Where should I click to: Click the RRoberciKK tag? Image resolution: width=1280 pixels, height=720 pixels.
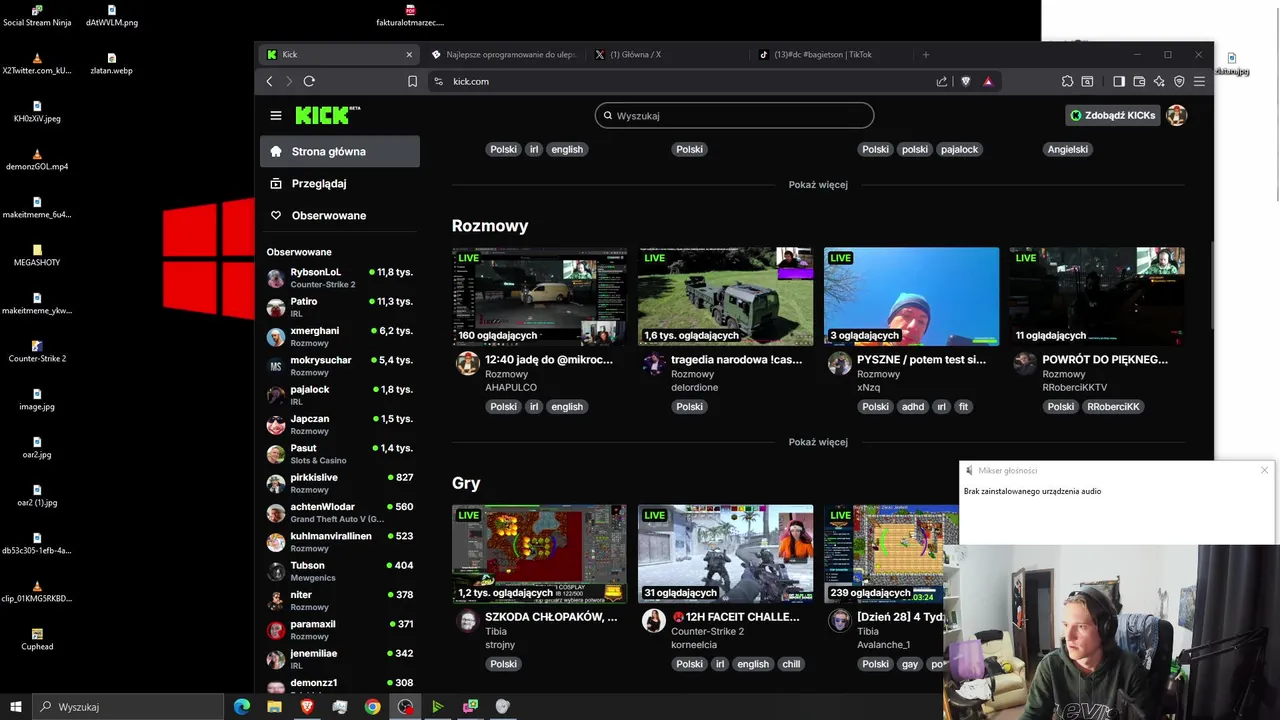point(1114,407)
